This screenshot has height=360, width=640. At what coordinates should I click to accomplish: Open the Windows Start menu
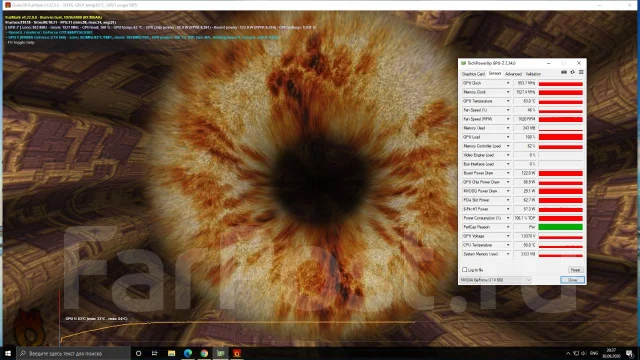point(8,353)
